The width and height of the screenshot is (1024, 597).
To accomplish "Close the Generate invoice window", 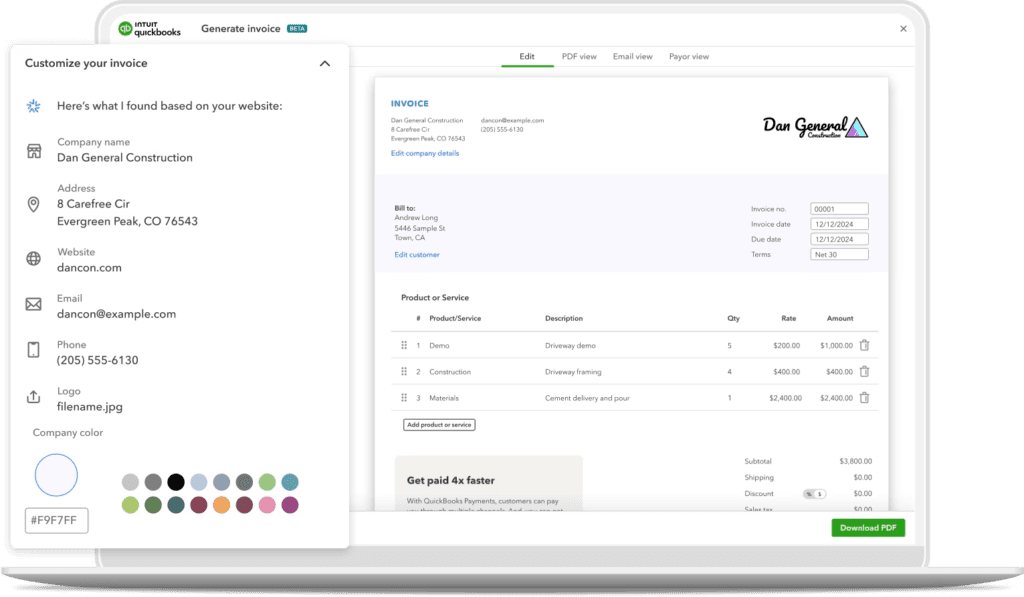I will 903,29.
